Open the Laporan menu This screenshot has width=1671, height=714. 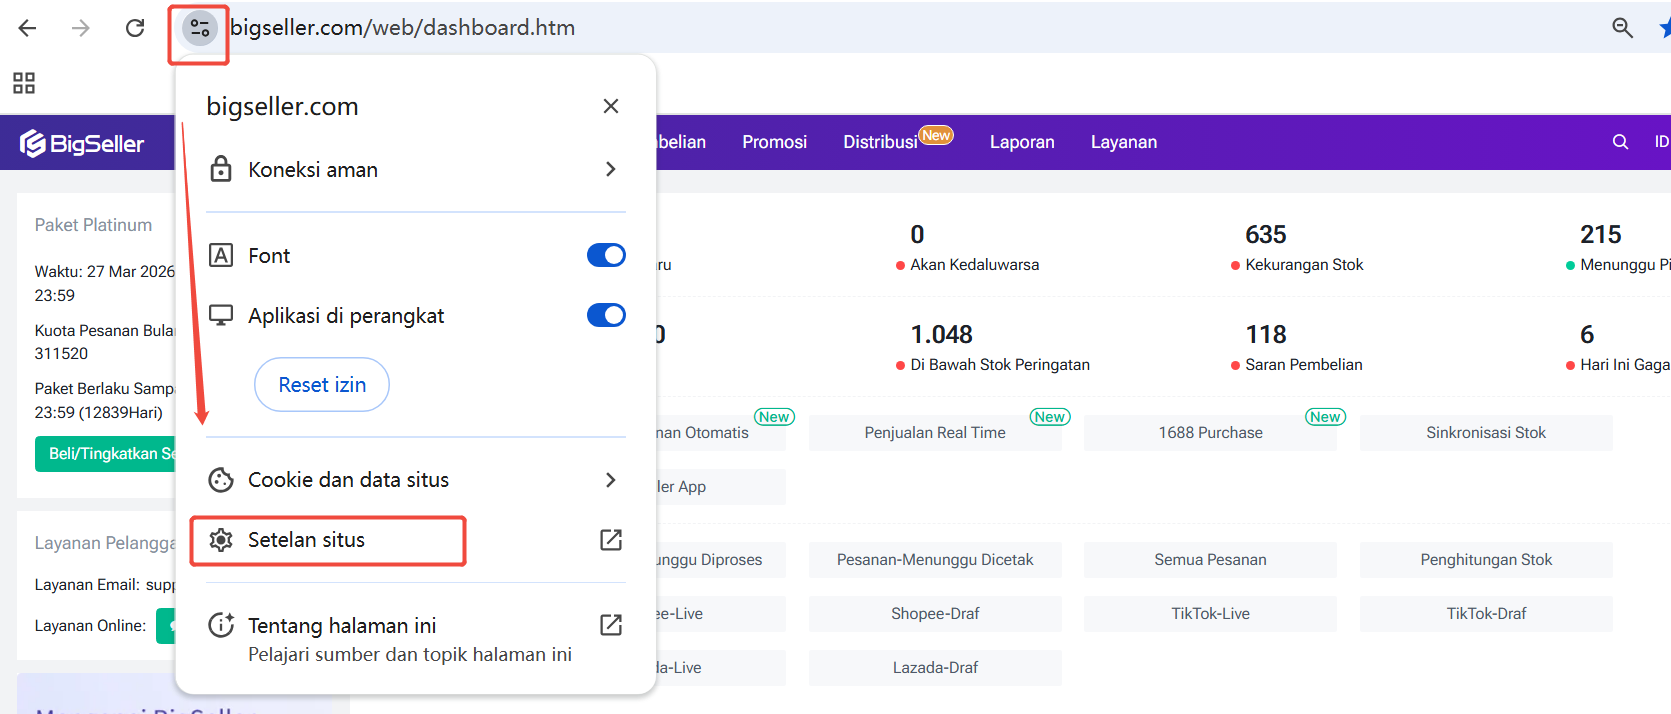coord(1022,142)
